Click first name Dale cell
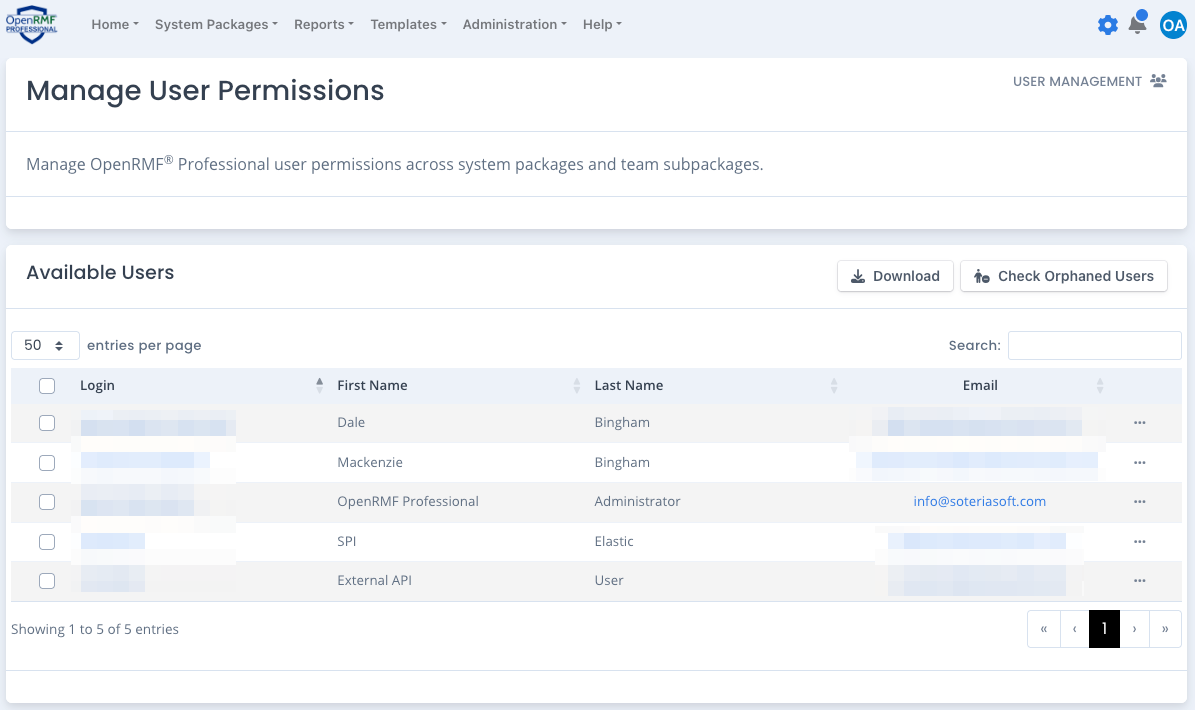The width and height of the screenshot is (1195, 710). (x=351, y=423)
